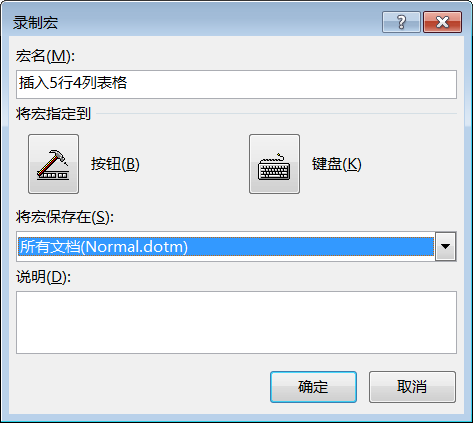Viewport: 473px width, 423px height.
Task: Click the 将宏指定到 group heading
Action: [53, 114]
